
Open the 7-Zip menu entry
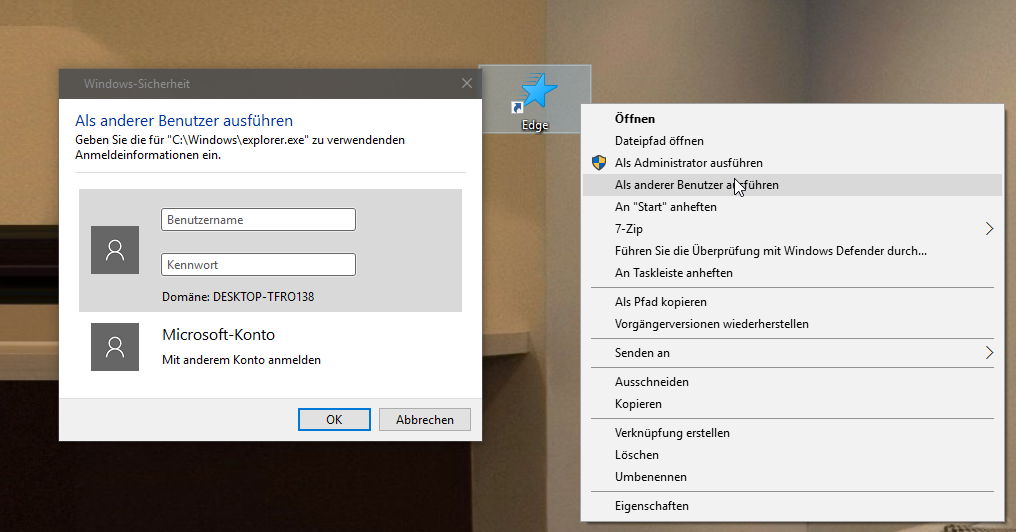pyautogui.click(x=792, y=229)
